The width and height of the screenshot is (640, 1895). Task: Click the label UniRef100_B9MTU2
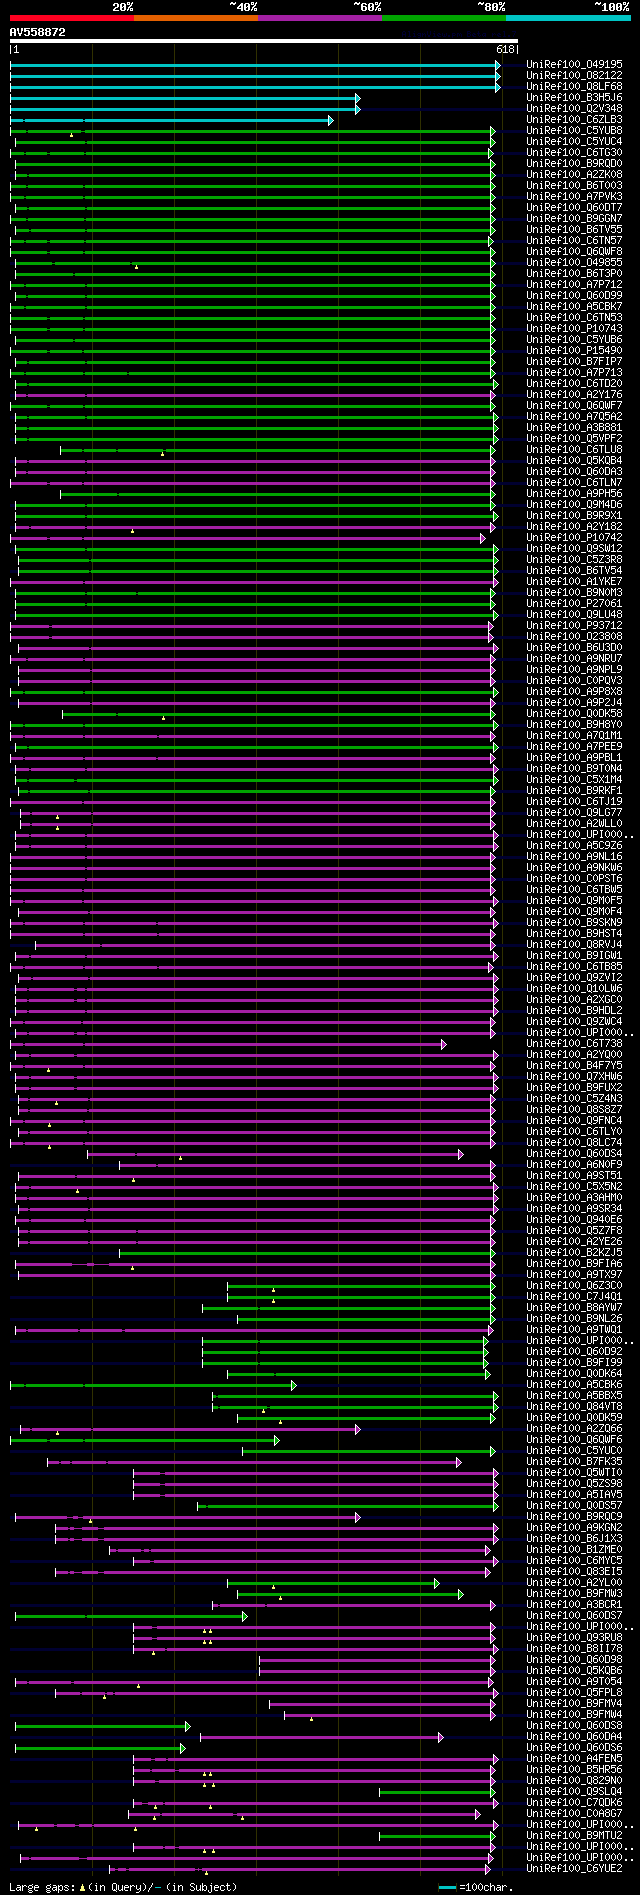click(575, 1835)
